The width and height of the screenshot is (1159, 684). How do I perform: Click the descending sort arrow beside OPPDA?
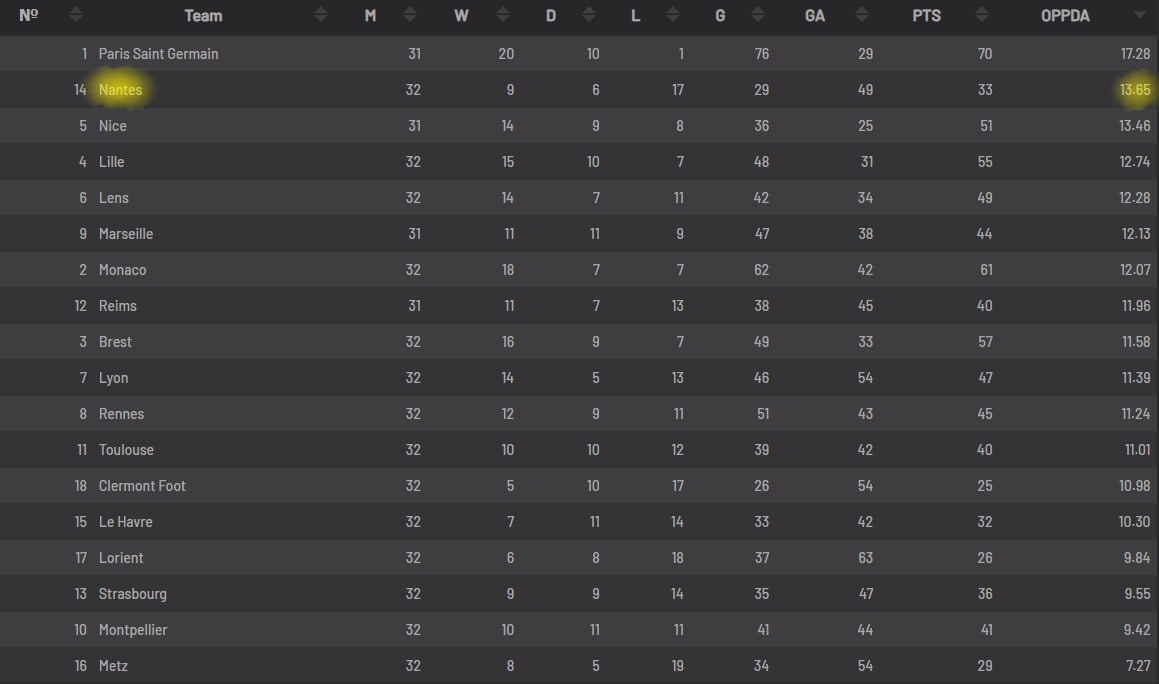(1139, 16)
